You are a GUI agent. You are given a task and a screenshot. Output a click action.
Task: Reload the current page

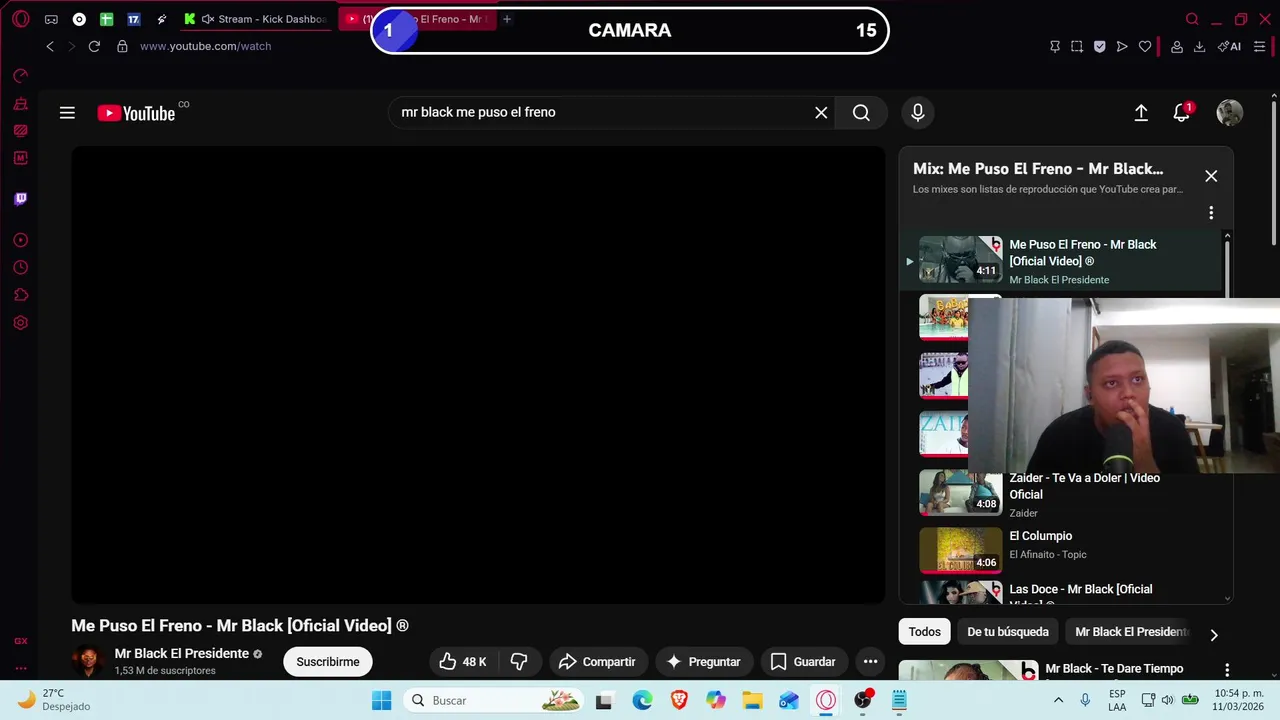point(94,46)
